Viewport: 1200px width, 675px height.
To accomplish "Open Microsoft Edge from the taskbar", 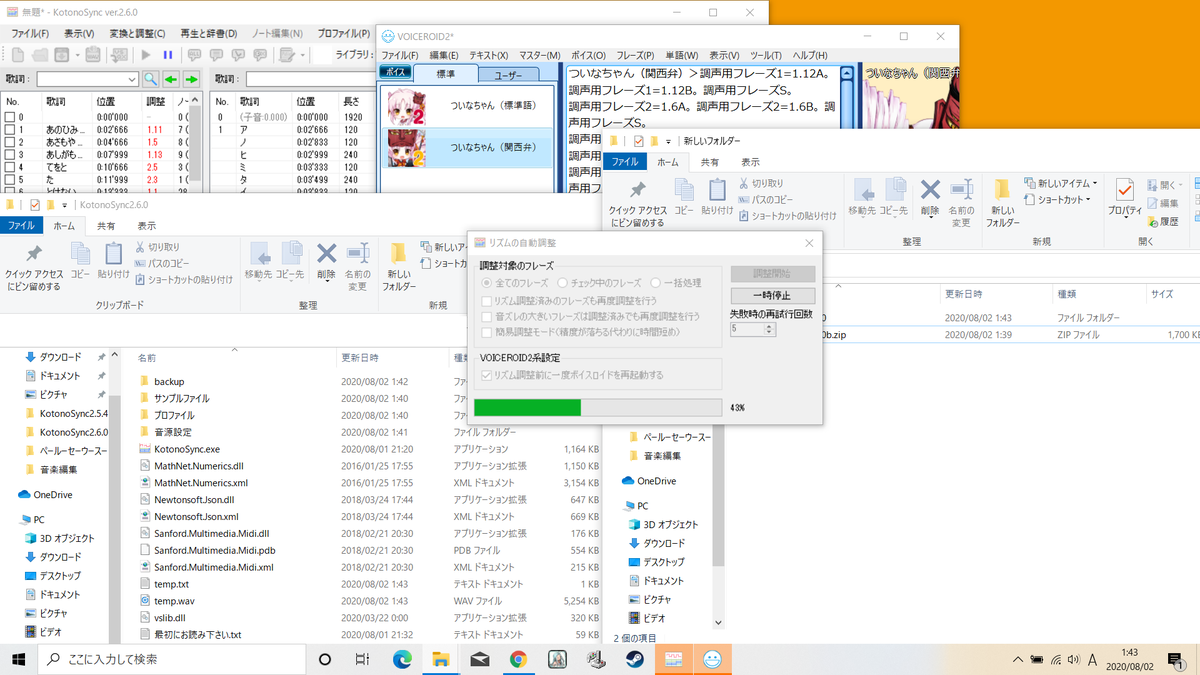I will (402, 659).
